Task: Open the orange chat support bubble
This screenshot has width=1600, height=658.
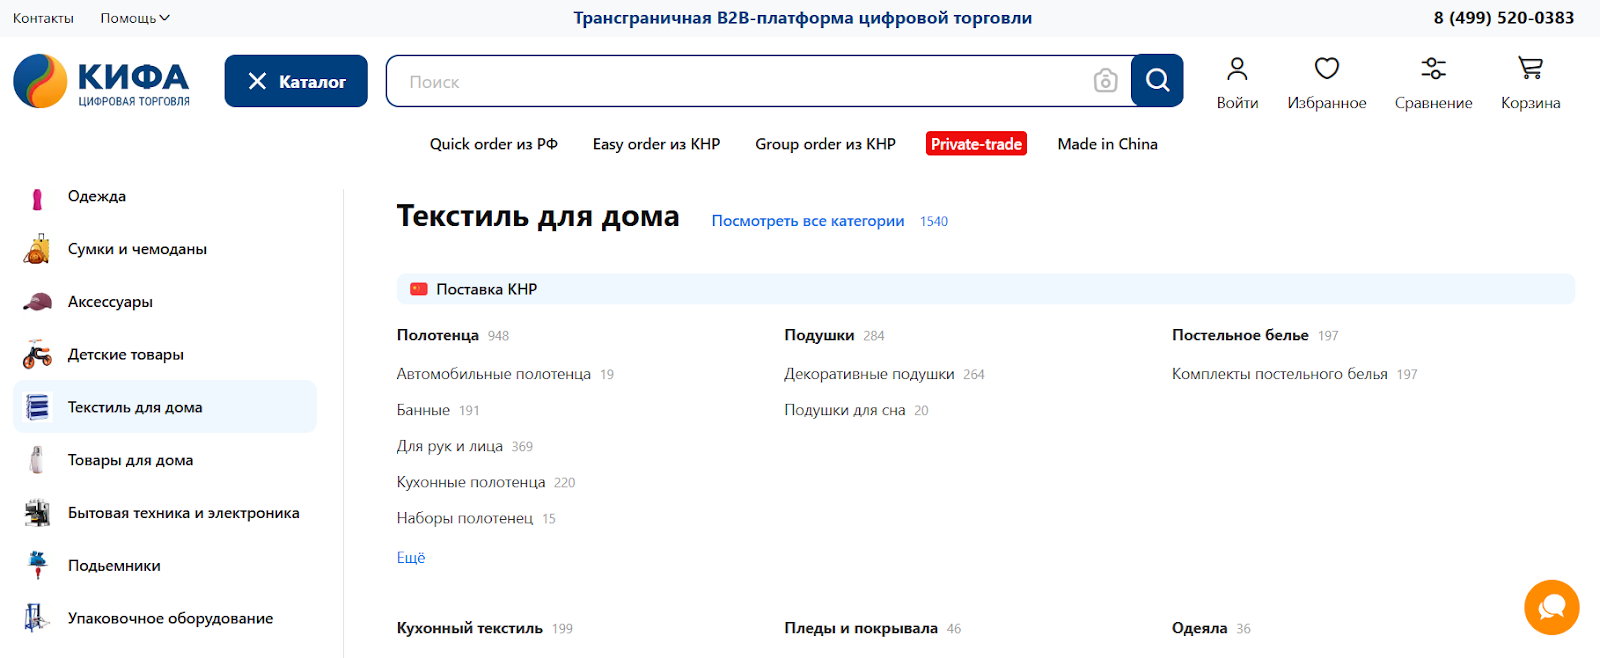Action: [x=1551, y=607]
